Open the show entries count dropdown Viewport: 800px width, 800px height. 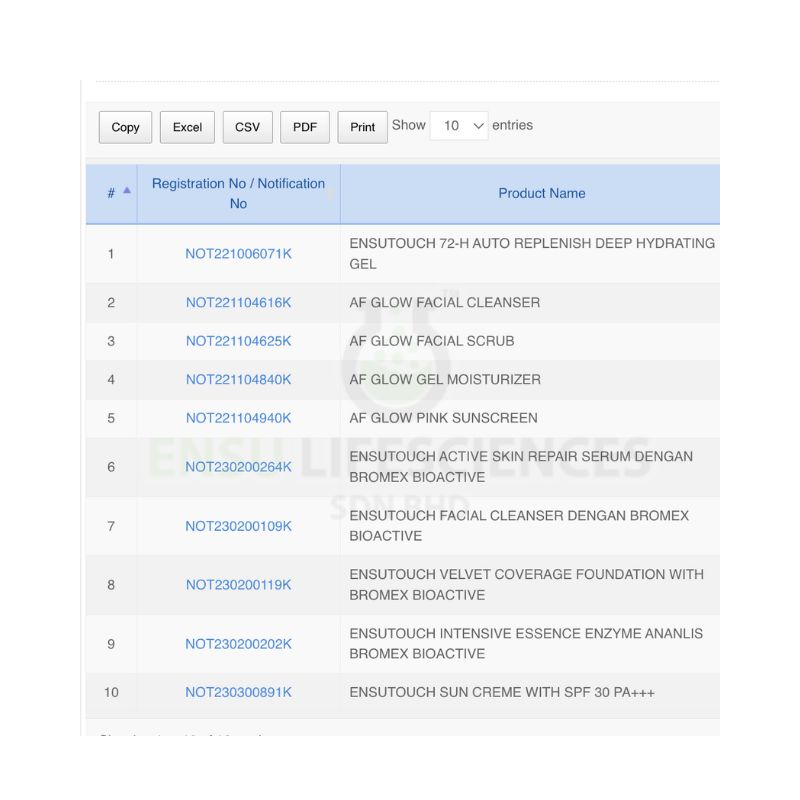point(459,126)
